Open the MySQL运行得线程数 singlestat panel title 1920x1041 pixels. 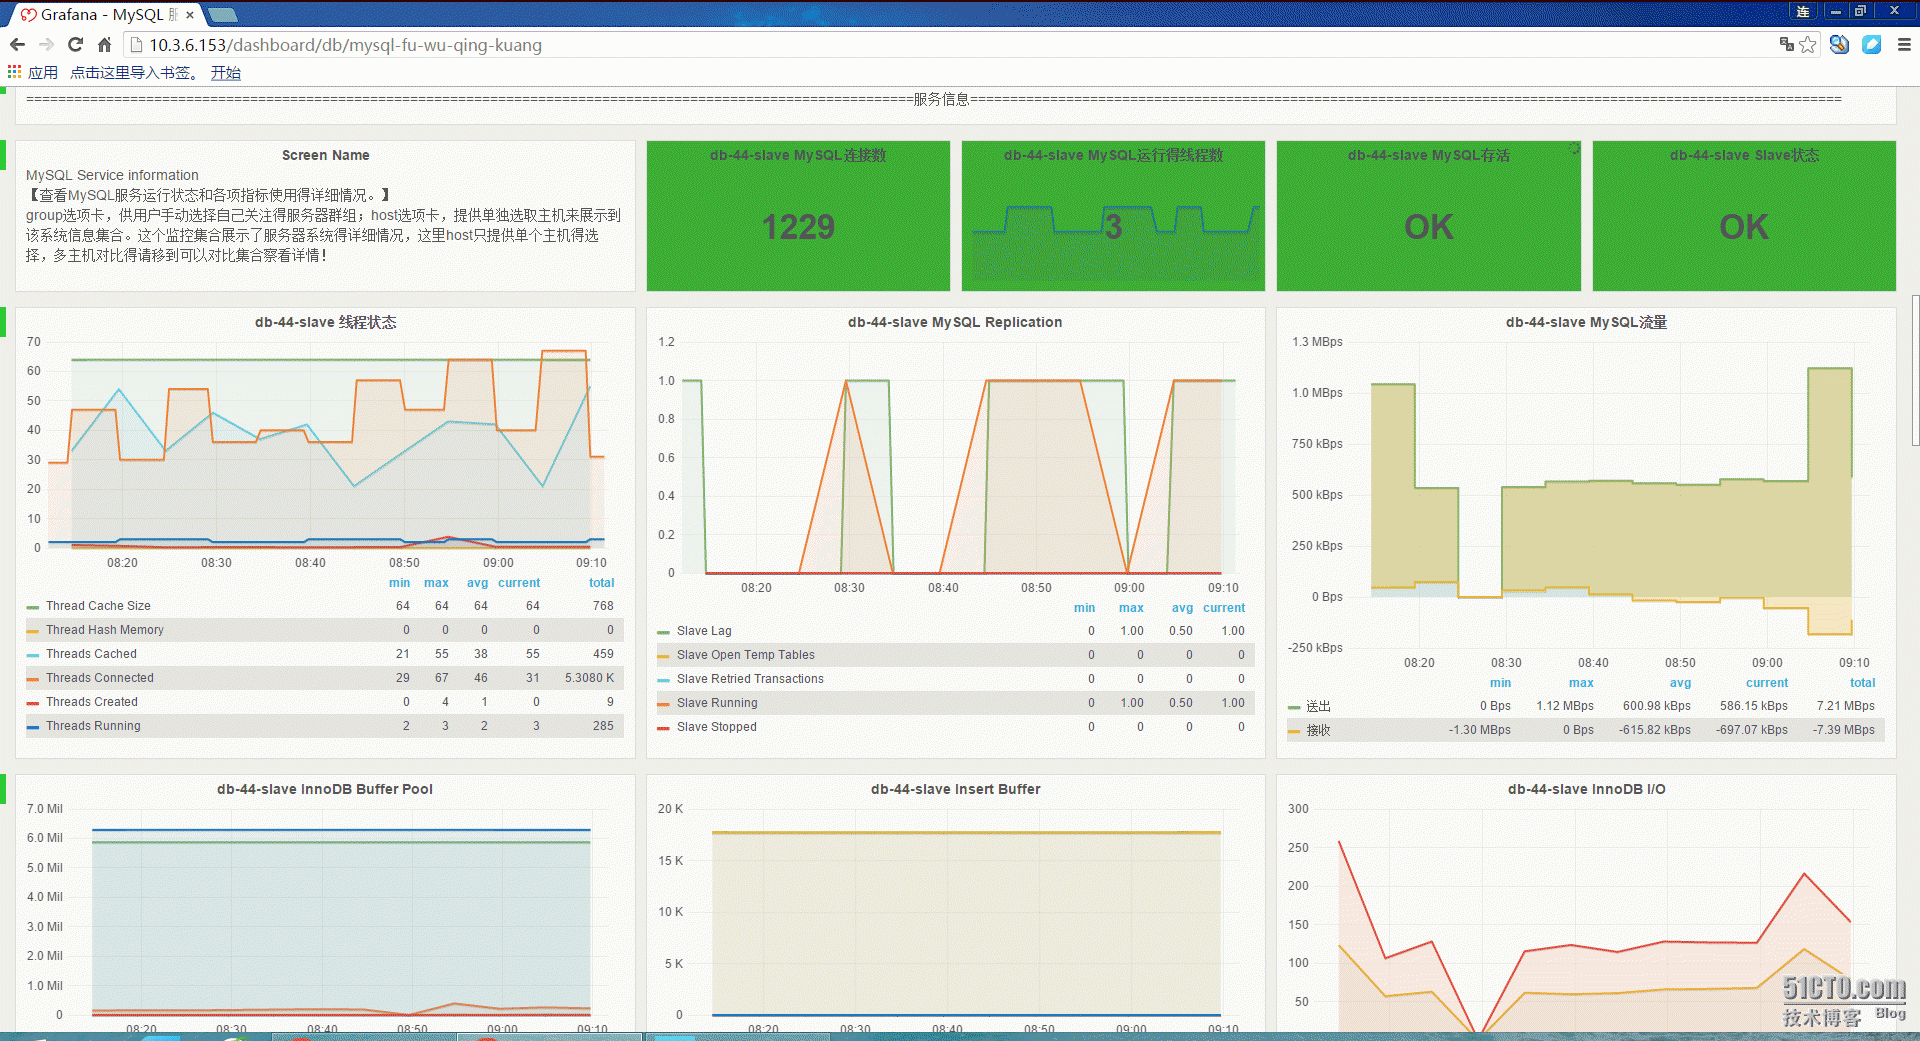1113,155
